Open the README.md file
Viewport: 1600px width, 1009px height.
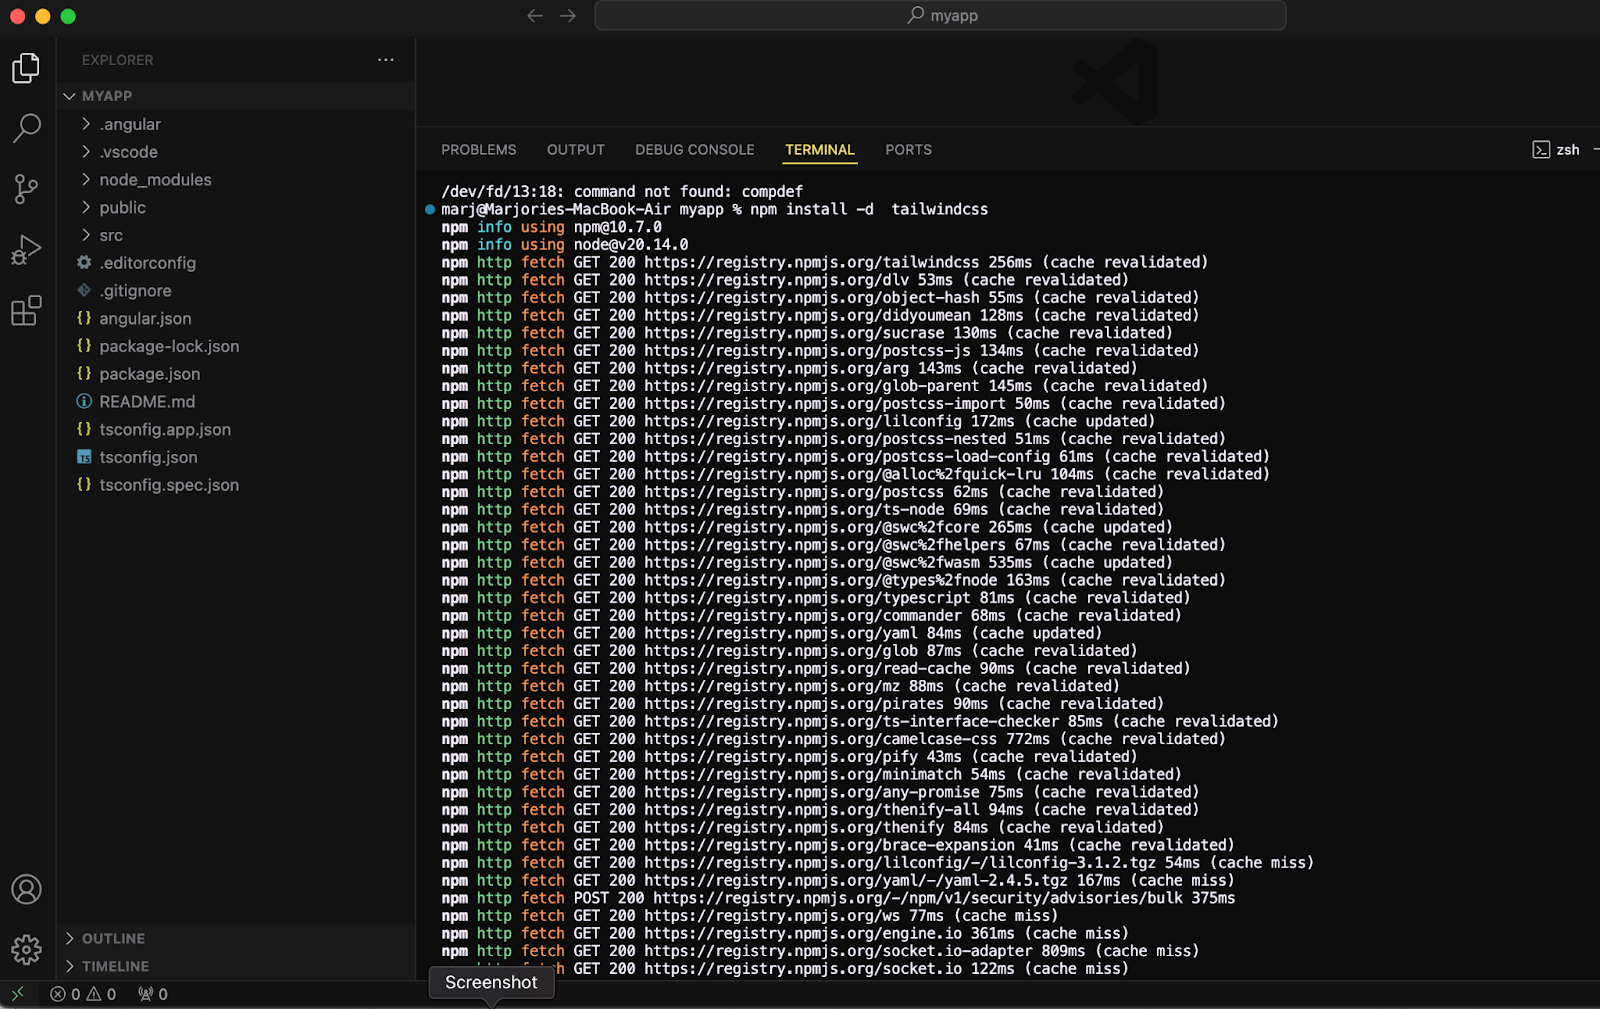pyautogui.click(x=147, y=402)
